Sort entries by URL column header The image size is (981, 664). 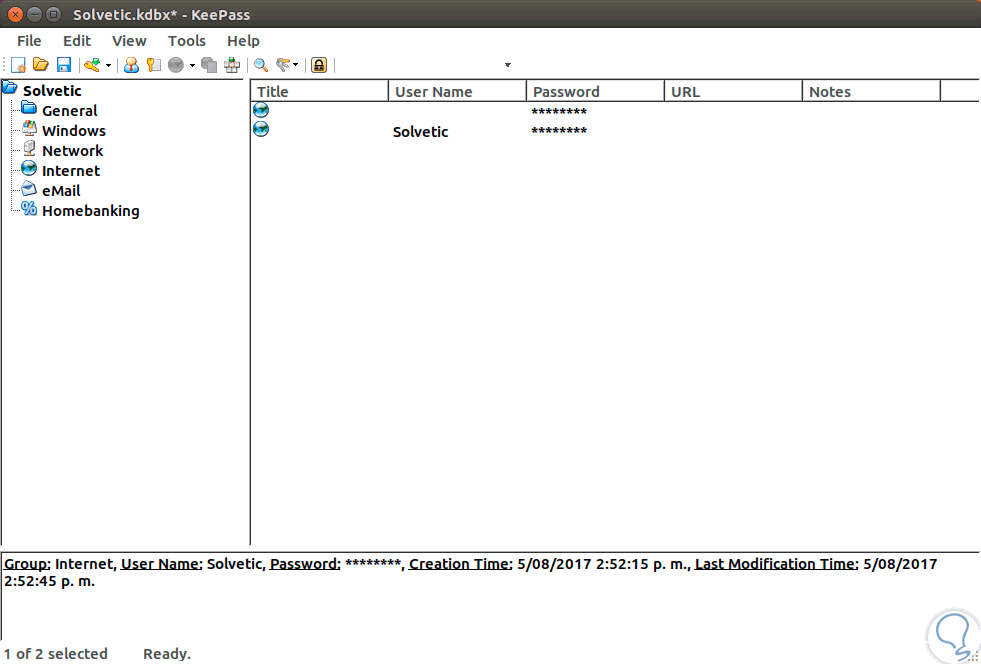tap(733, 91)
